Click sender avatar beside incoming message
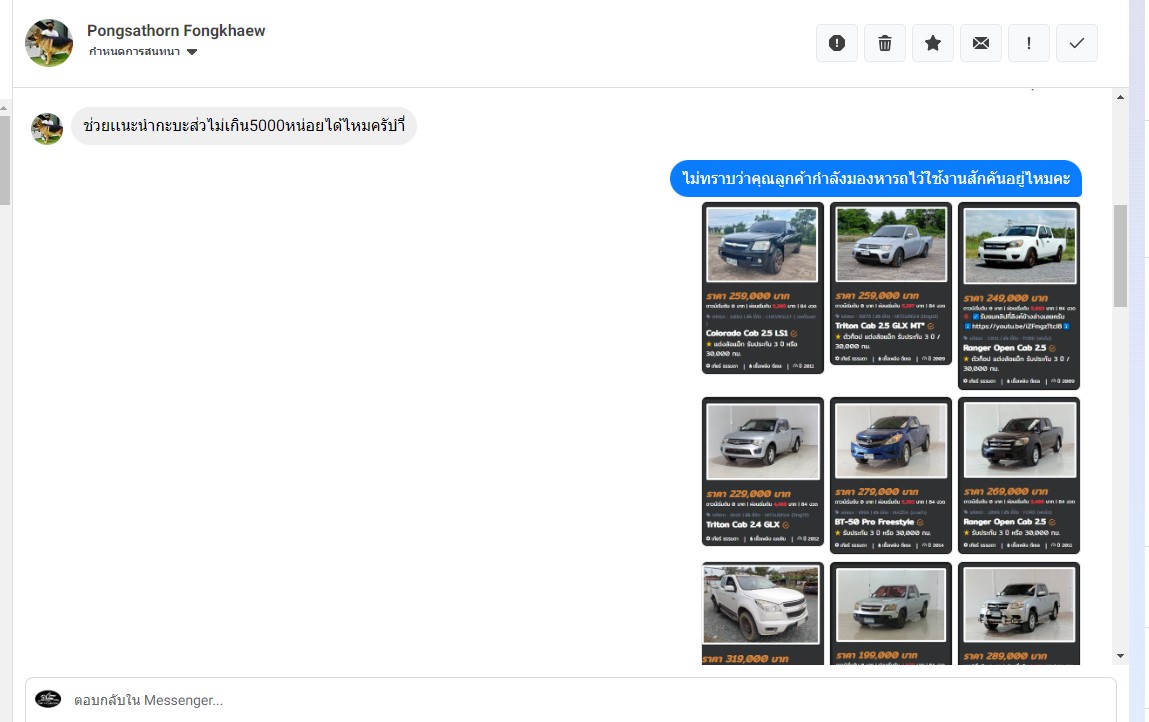 point(47,129)
